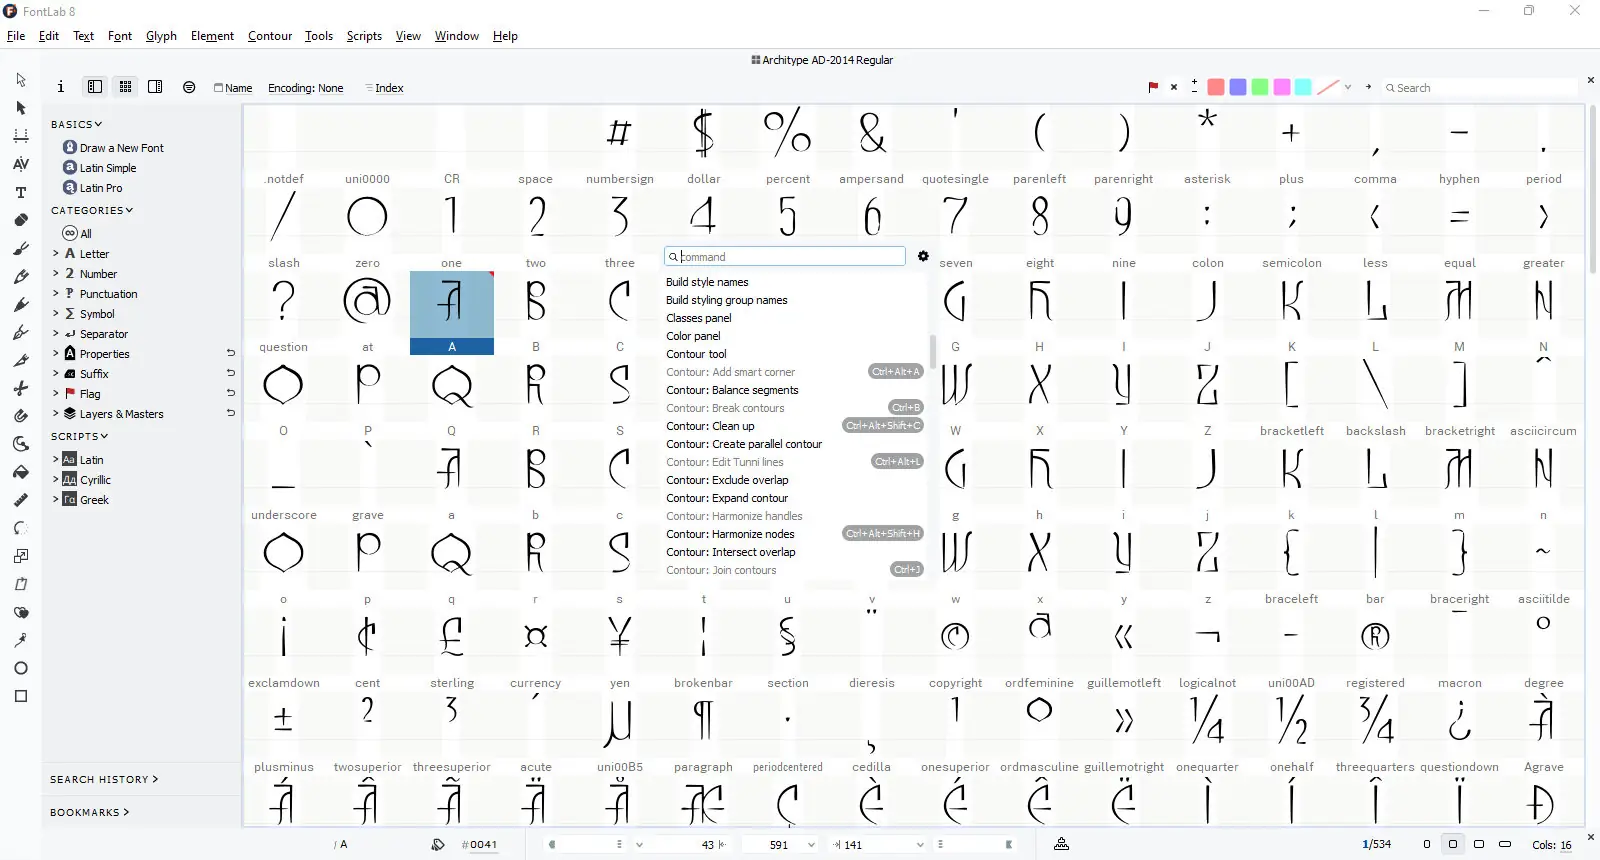The width and height of the screenshot is (1600, 860).
Task: Collapse the BASICS section
Action: (x=77, y=124)
